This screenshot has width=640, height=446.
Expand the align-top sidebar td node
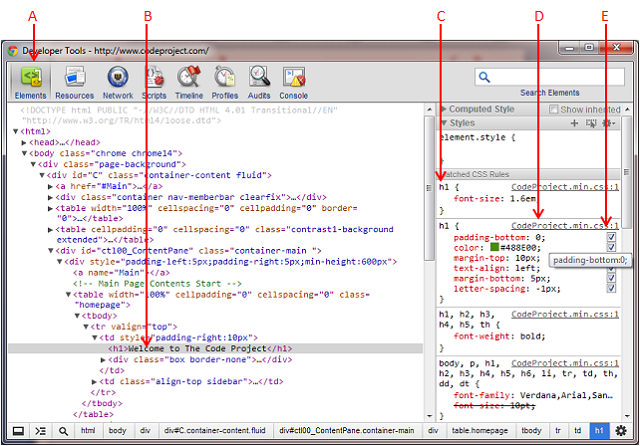94,382
